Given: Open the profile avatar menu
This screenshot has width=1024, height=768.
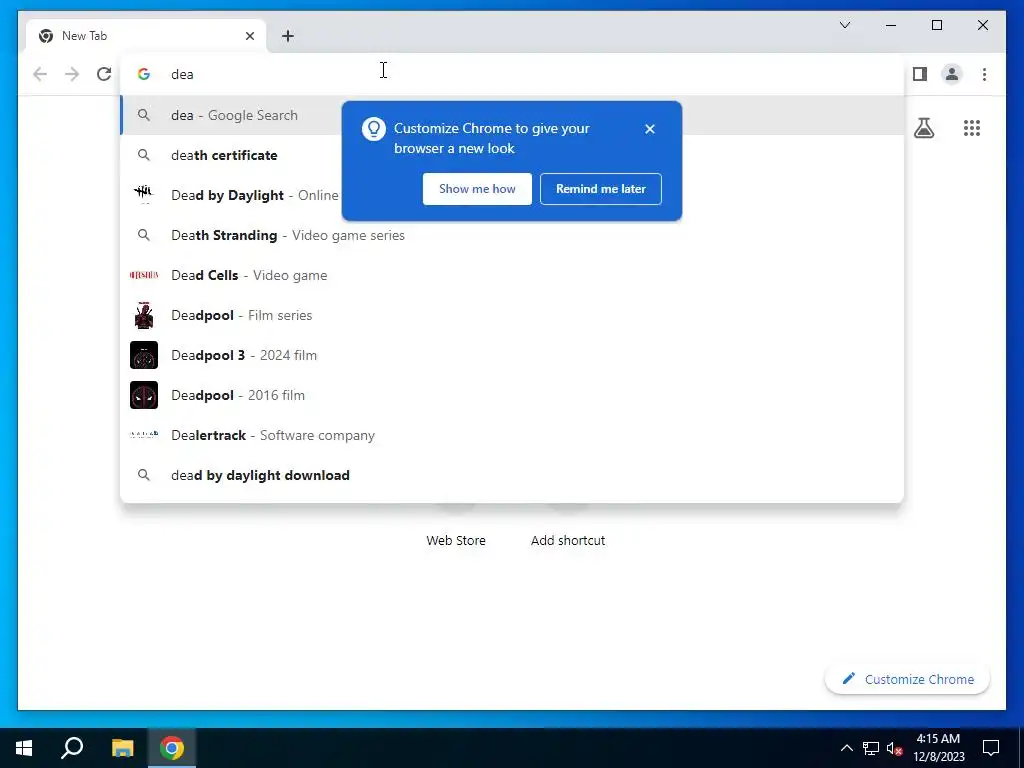Looking at the screenshot, I should (x=952, y=74).
